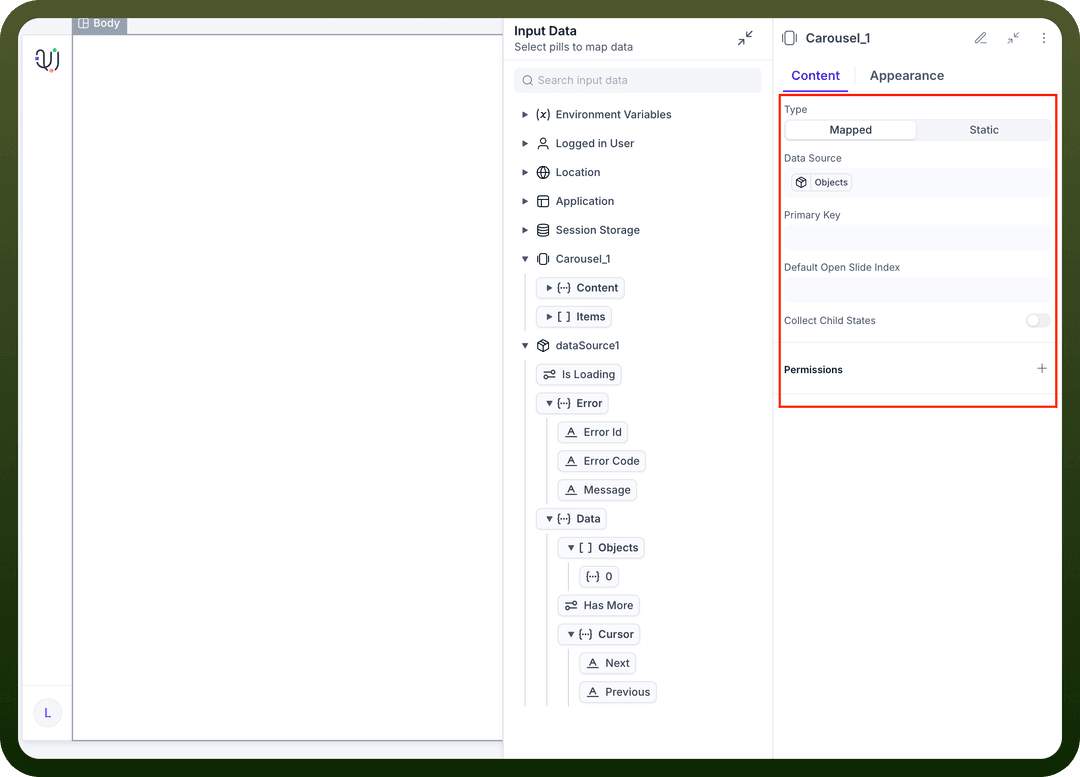Click the Objects pill in Data Source
This screenshot has height=777, width=1080.
point(822,183)
